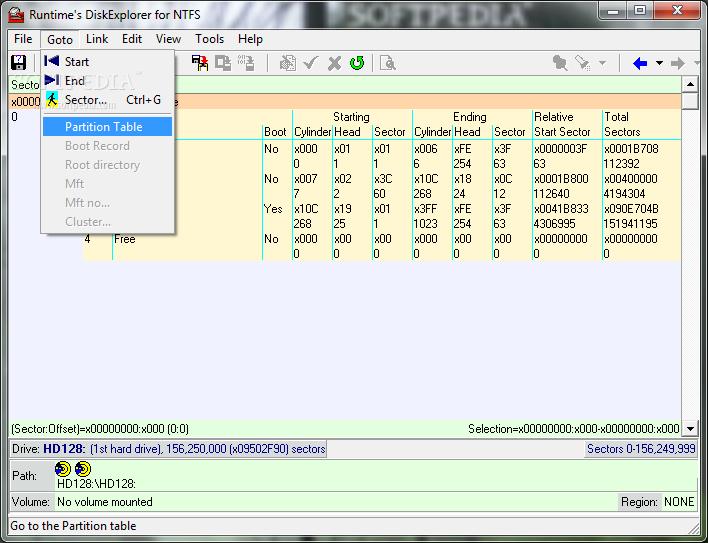Click the grayed binary data export icon

[x=246, y=63]
